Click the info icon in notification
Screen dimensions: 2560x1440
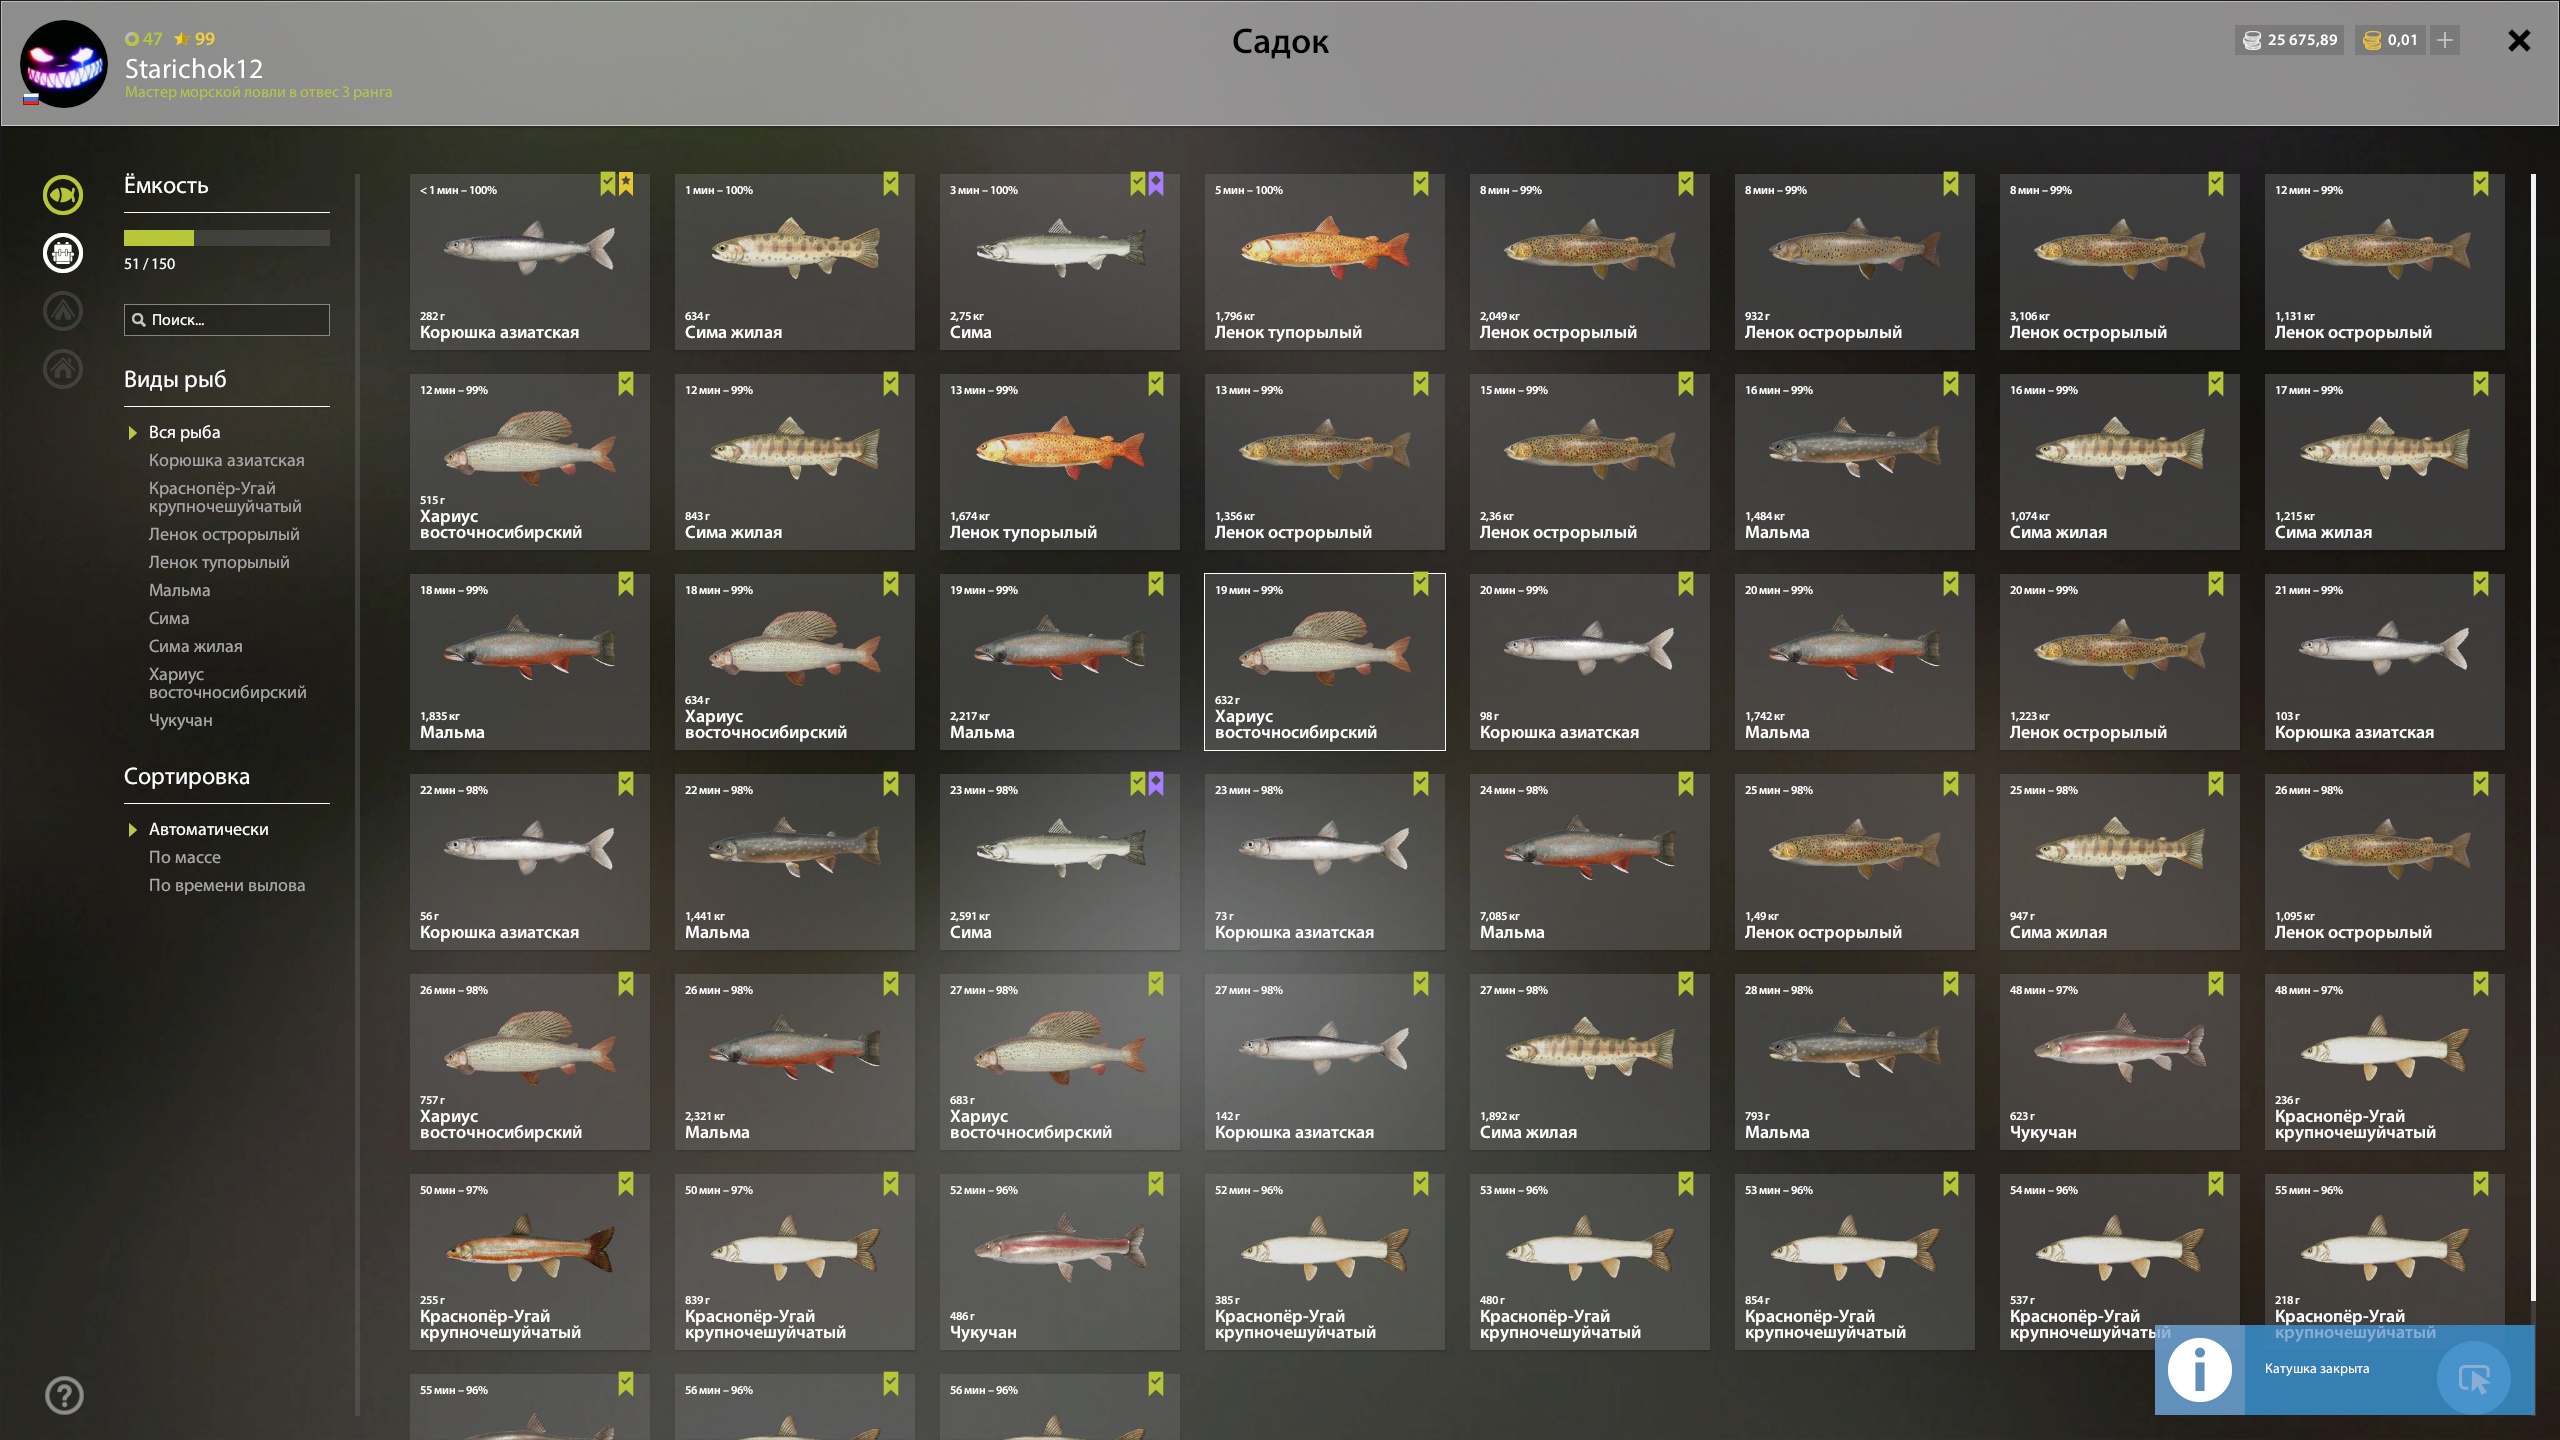click(2199, 1369)
